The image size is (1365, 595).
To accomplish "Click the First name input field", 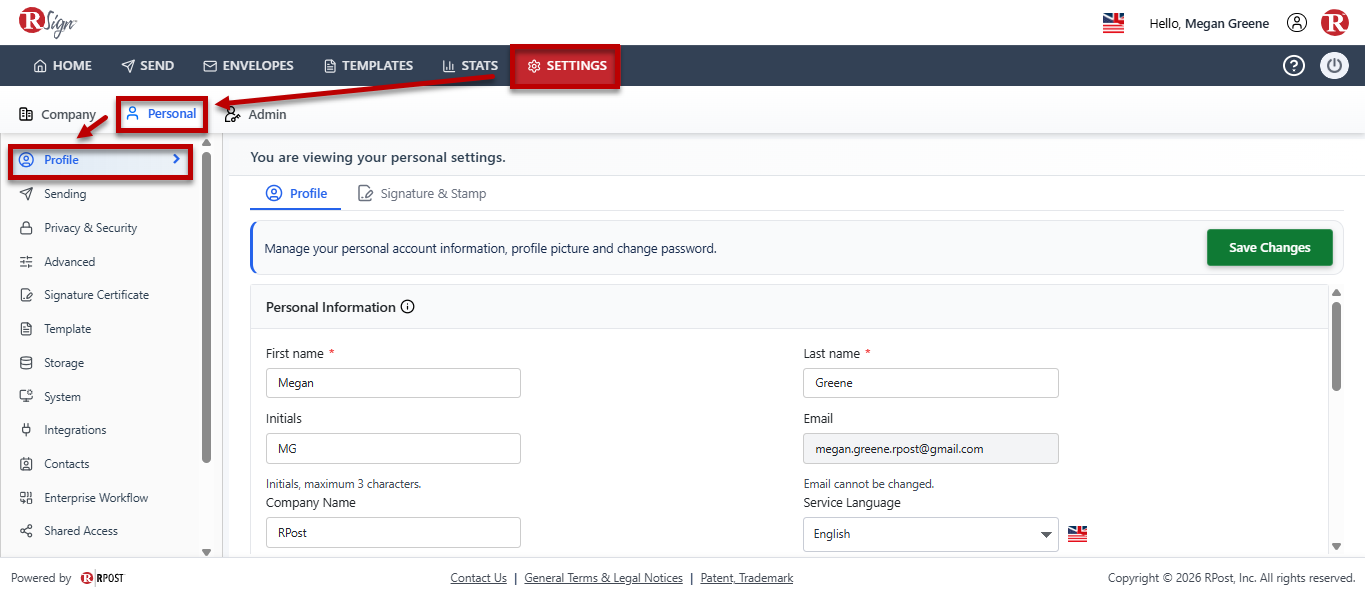I will [393, 383].
